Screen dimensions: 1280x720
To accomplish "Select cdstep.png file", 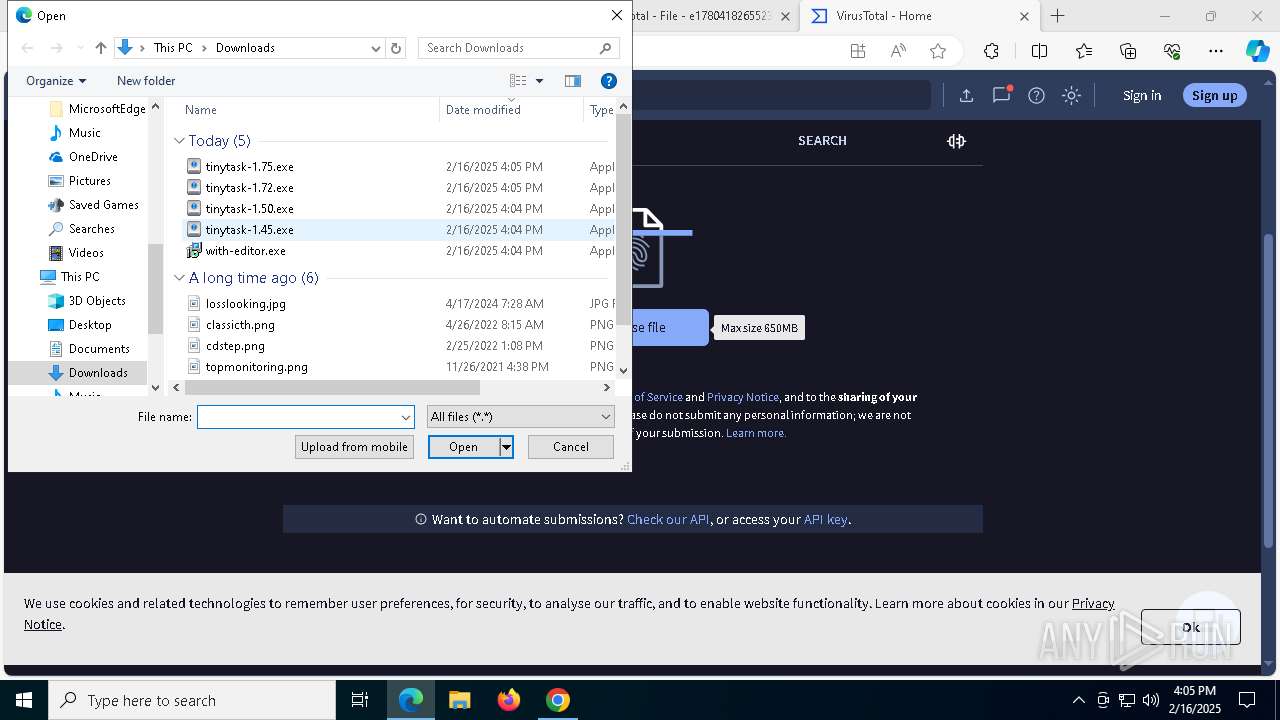I will [x=235, y=346].
